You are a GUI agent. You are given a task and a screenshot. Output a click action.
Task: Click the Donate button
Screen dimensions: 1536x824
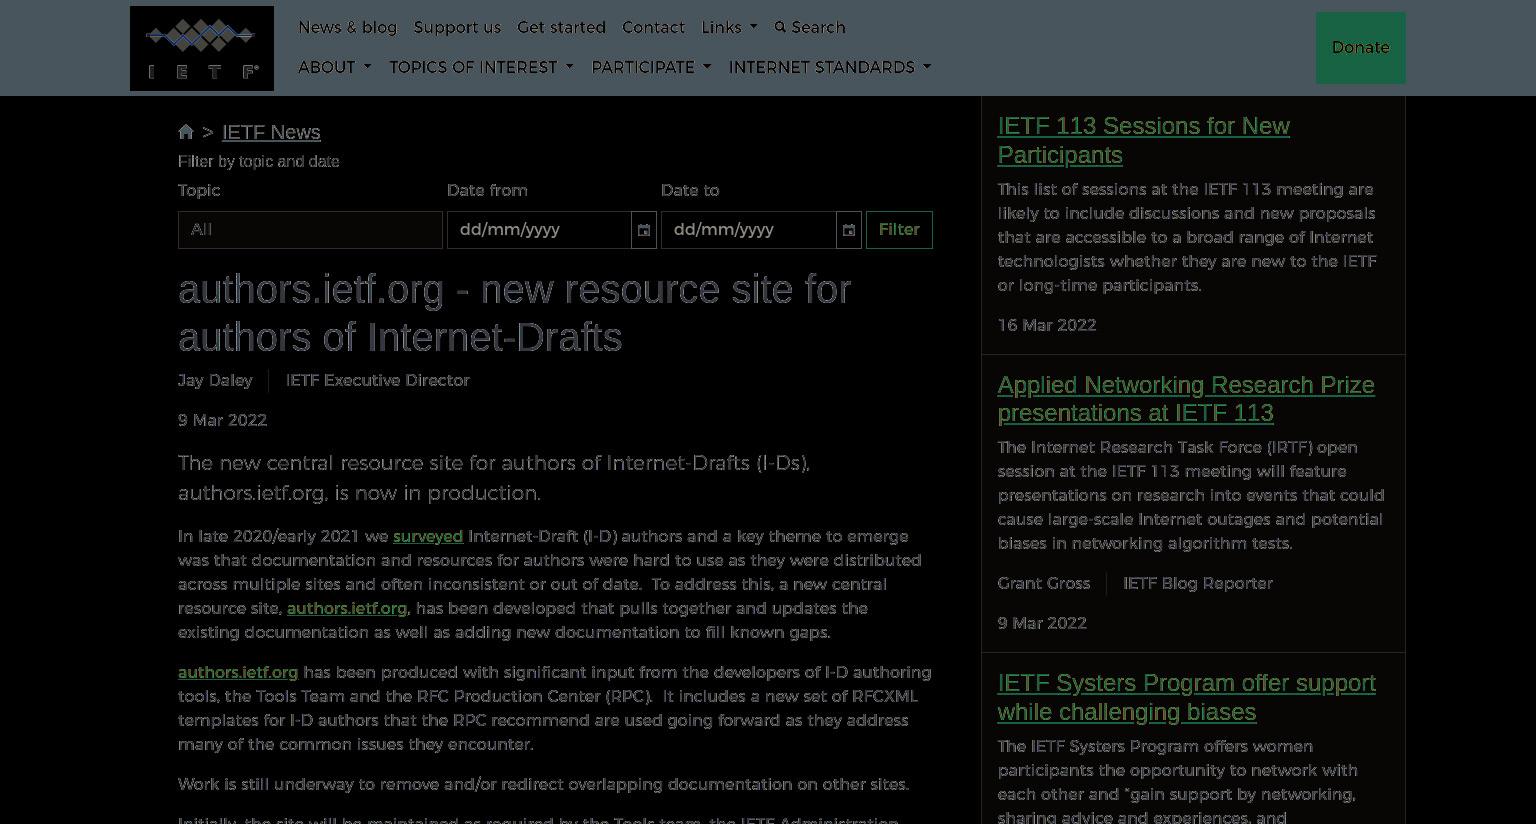1360,48
